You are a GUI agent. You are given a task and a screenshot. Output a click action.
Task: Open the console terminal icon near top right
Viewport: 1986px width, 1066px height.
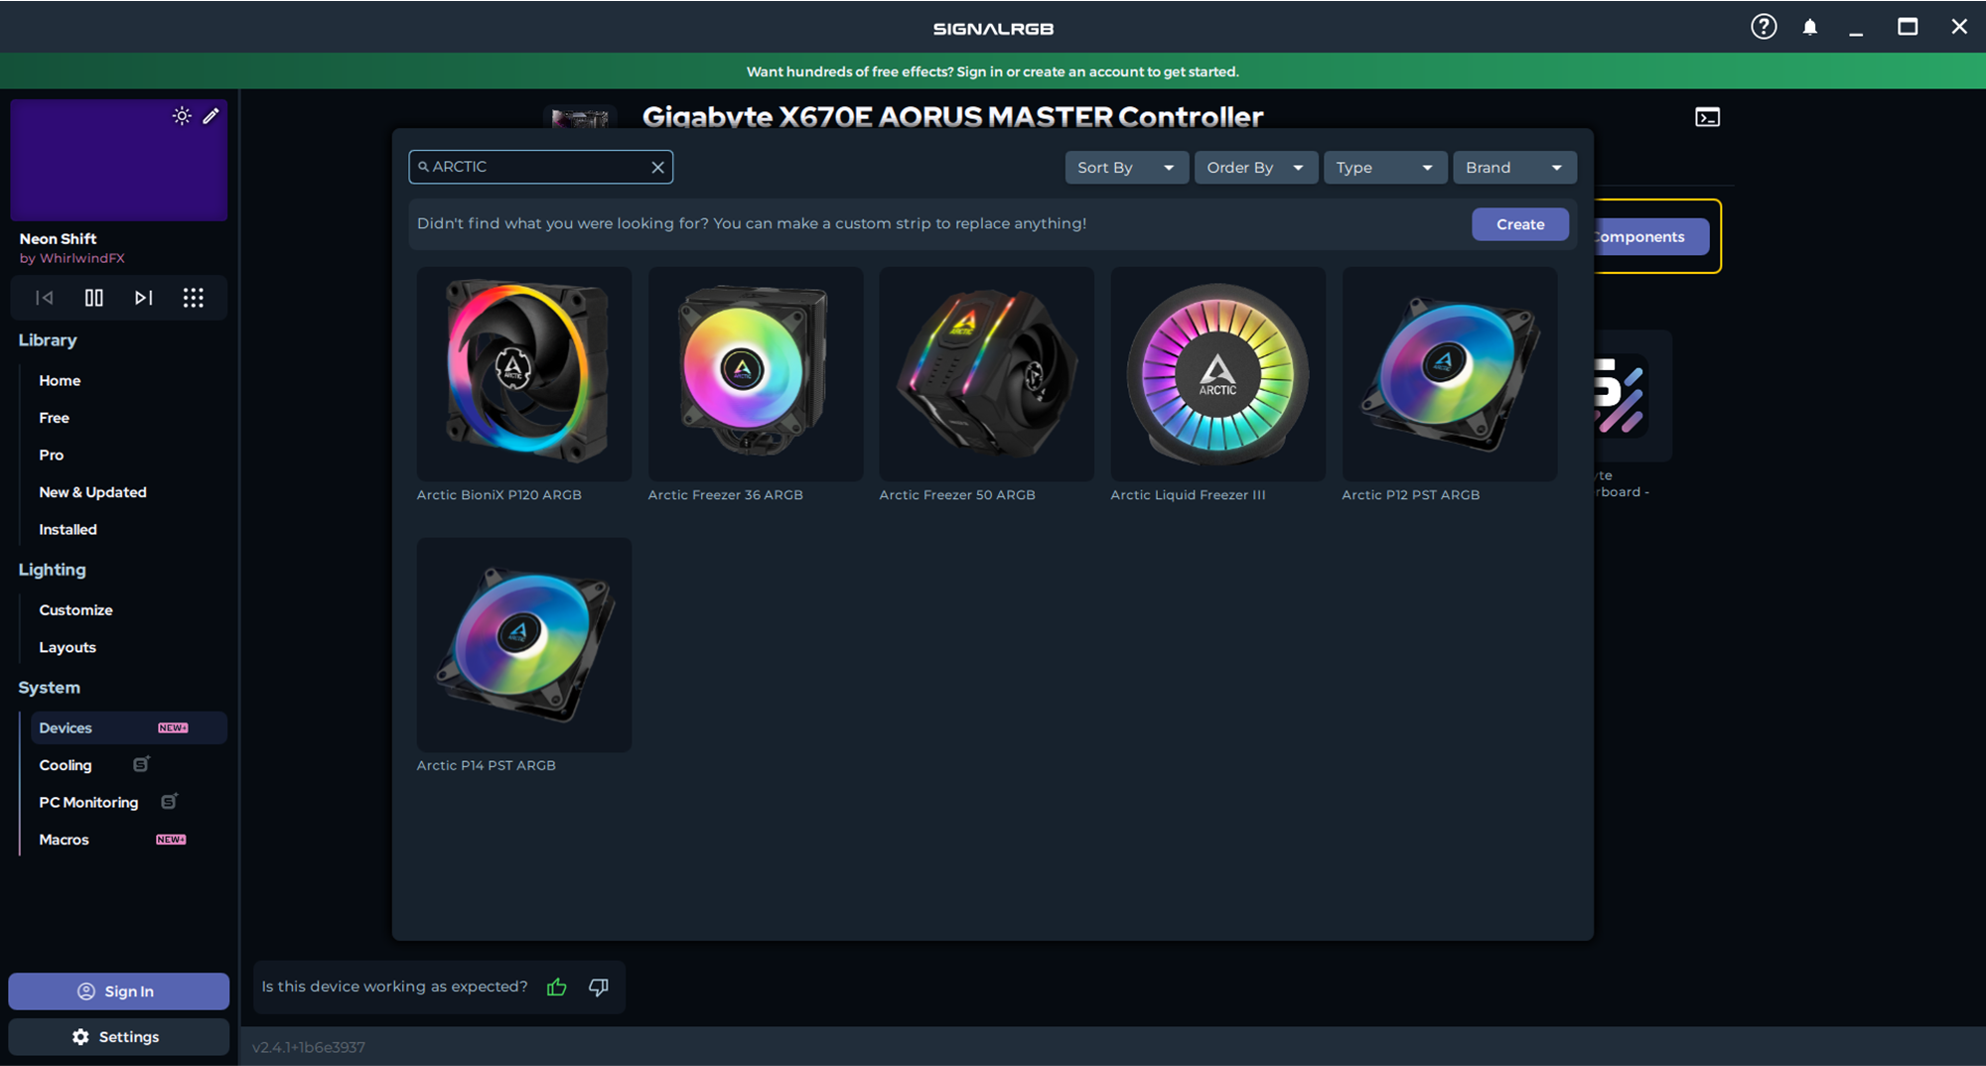(1707, 117)
